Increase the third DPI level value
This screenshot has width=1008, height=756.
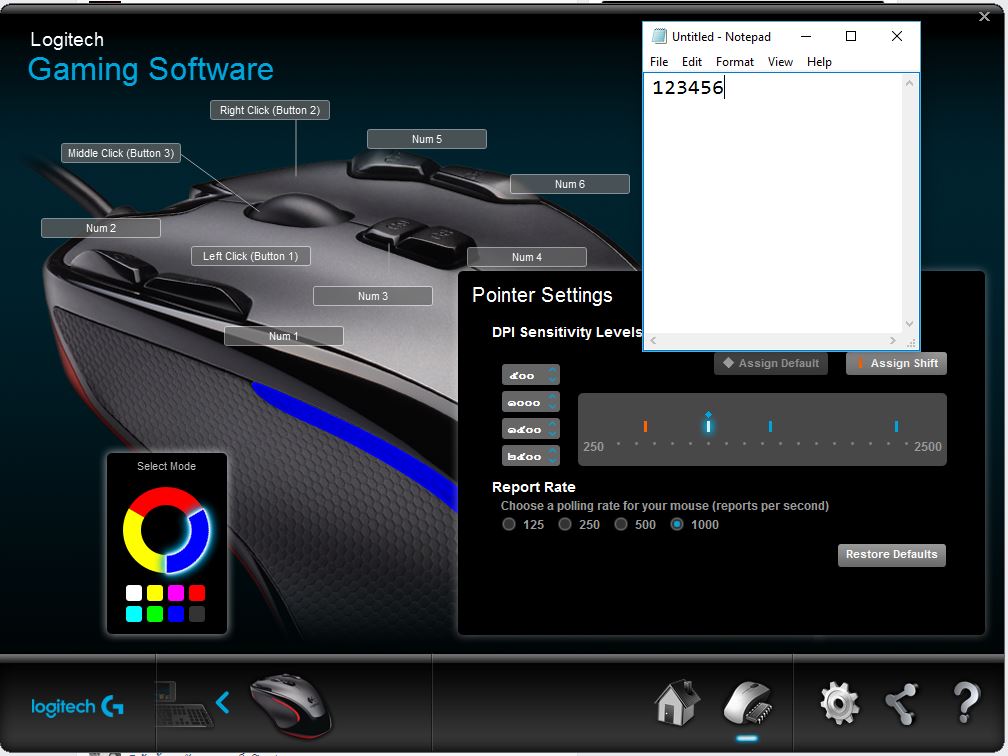(x=553, y=424)
